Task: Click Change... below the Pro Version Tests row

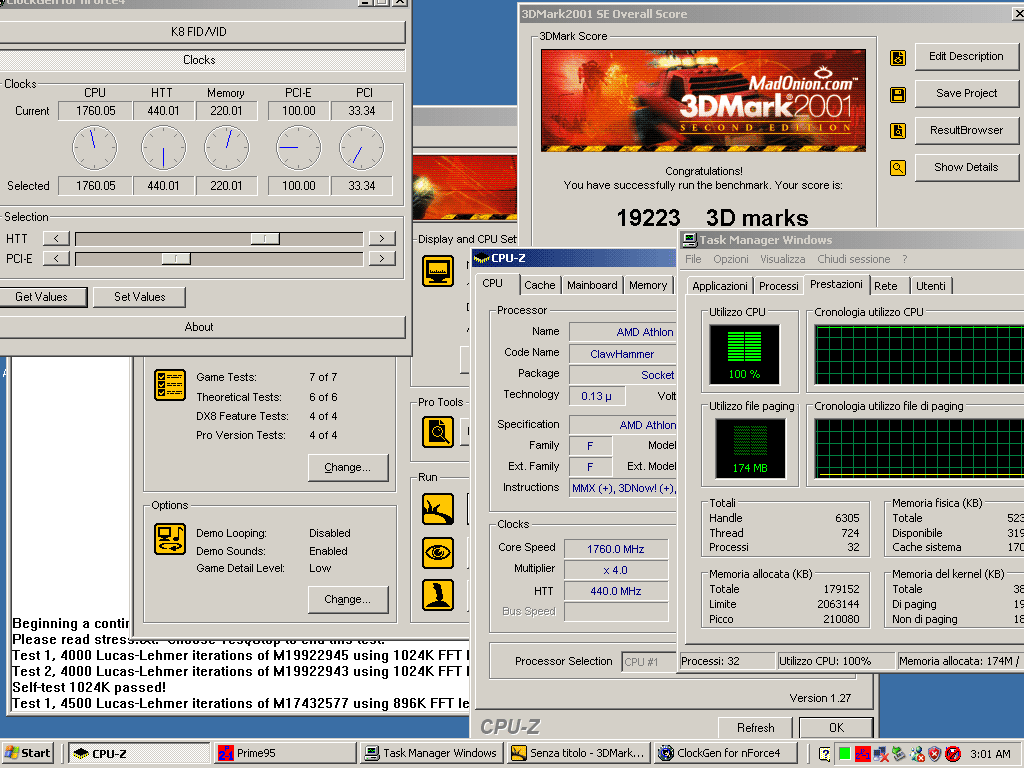Action: coord(347,468)
